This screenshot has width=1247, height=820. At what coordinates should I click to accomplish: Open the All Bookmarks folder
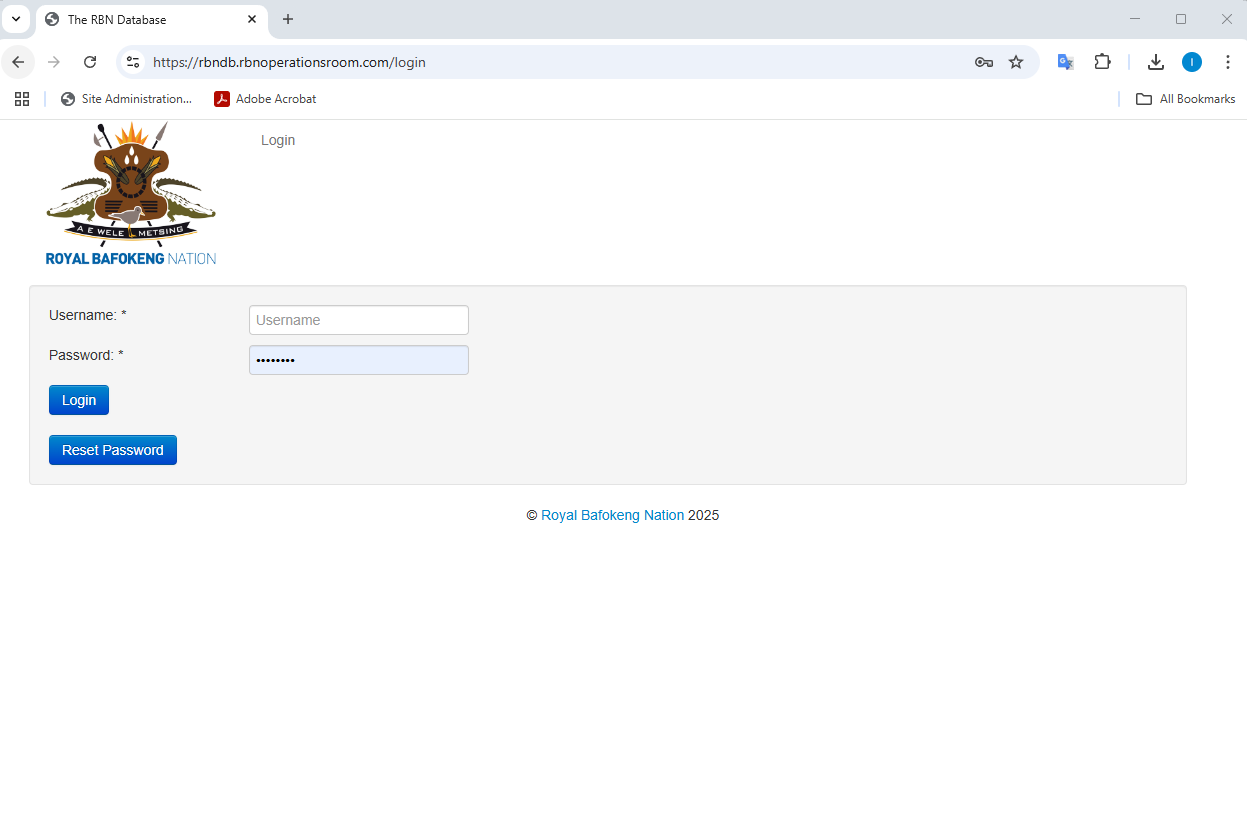1185,99
